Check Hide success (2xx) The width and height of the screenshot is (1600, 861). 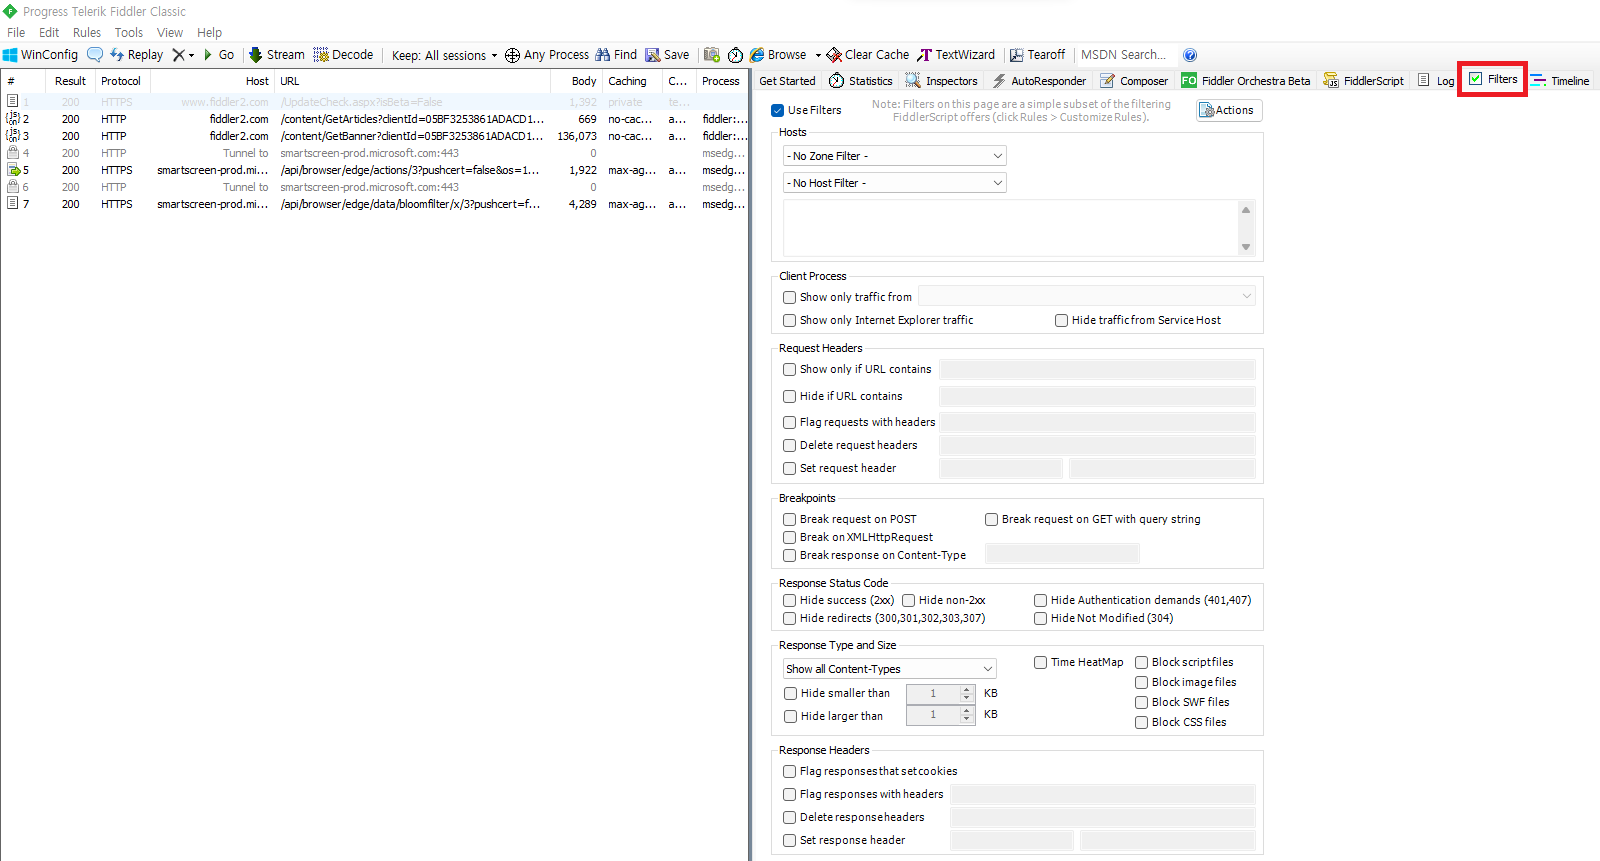pyautogui.click(x=790, y=600)
